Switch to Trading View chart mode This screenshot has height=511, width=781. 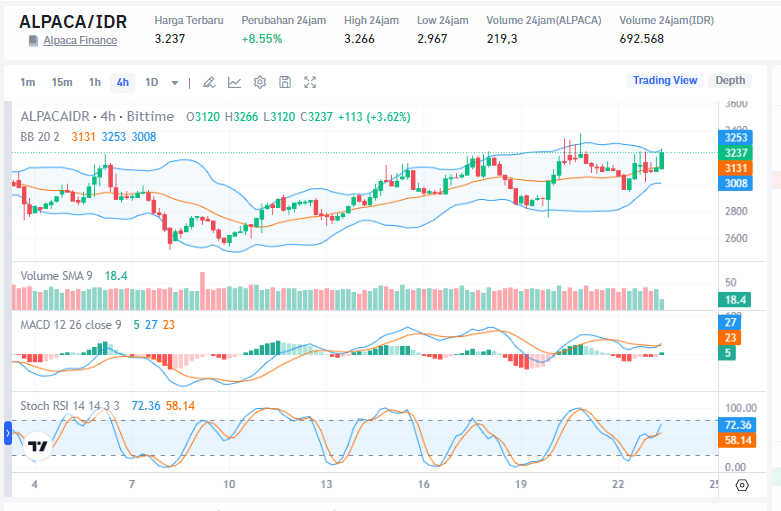(x=665, y=80)
